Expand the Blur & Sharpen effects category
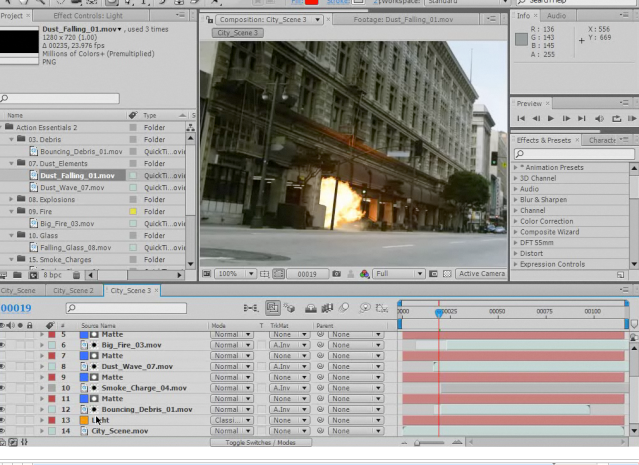639x465 pixels. coord(516,200)
